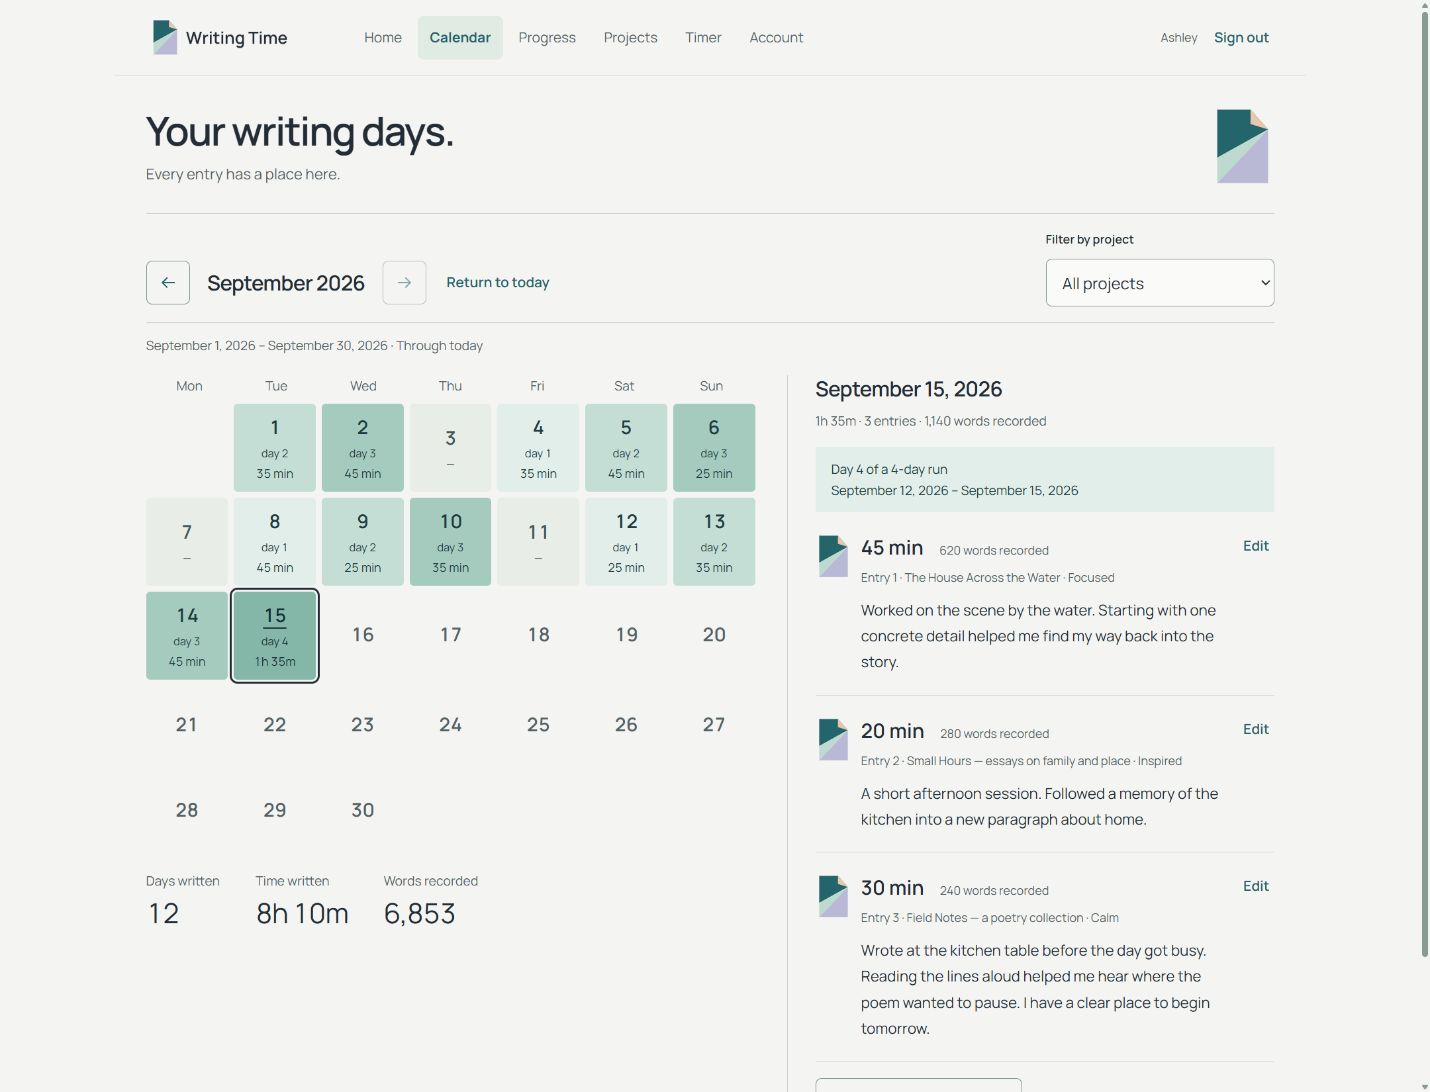Screen dimensions: 1430x1092
Task: Select September 9 day cell
Action: [363, 542]
